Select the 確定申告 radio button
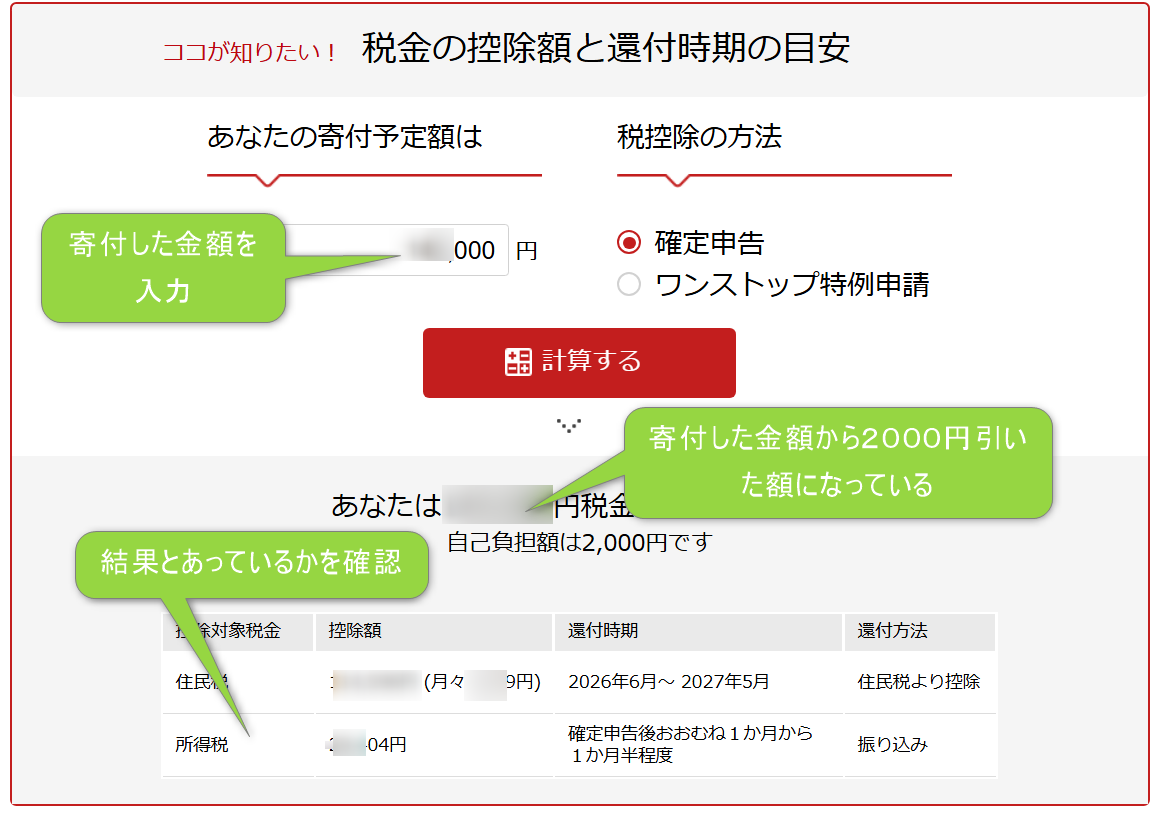The height and width of the screenshot is (817, 1161). [629, 243]
